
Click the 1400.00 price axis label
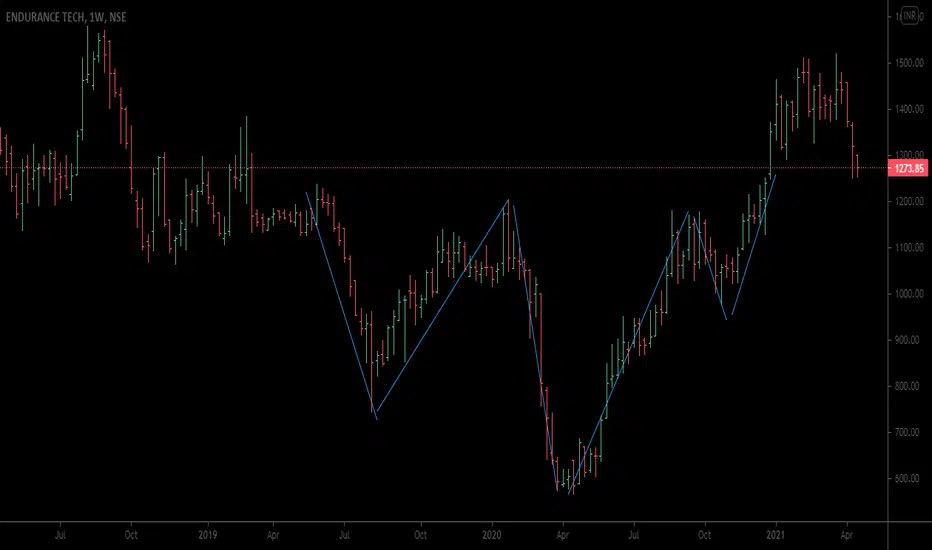pos(909,109)
